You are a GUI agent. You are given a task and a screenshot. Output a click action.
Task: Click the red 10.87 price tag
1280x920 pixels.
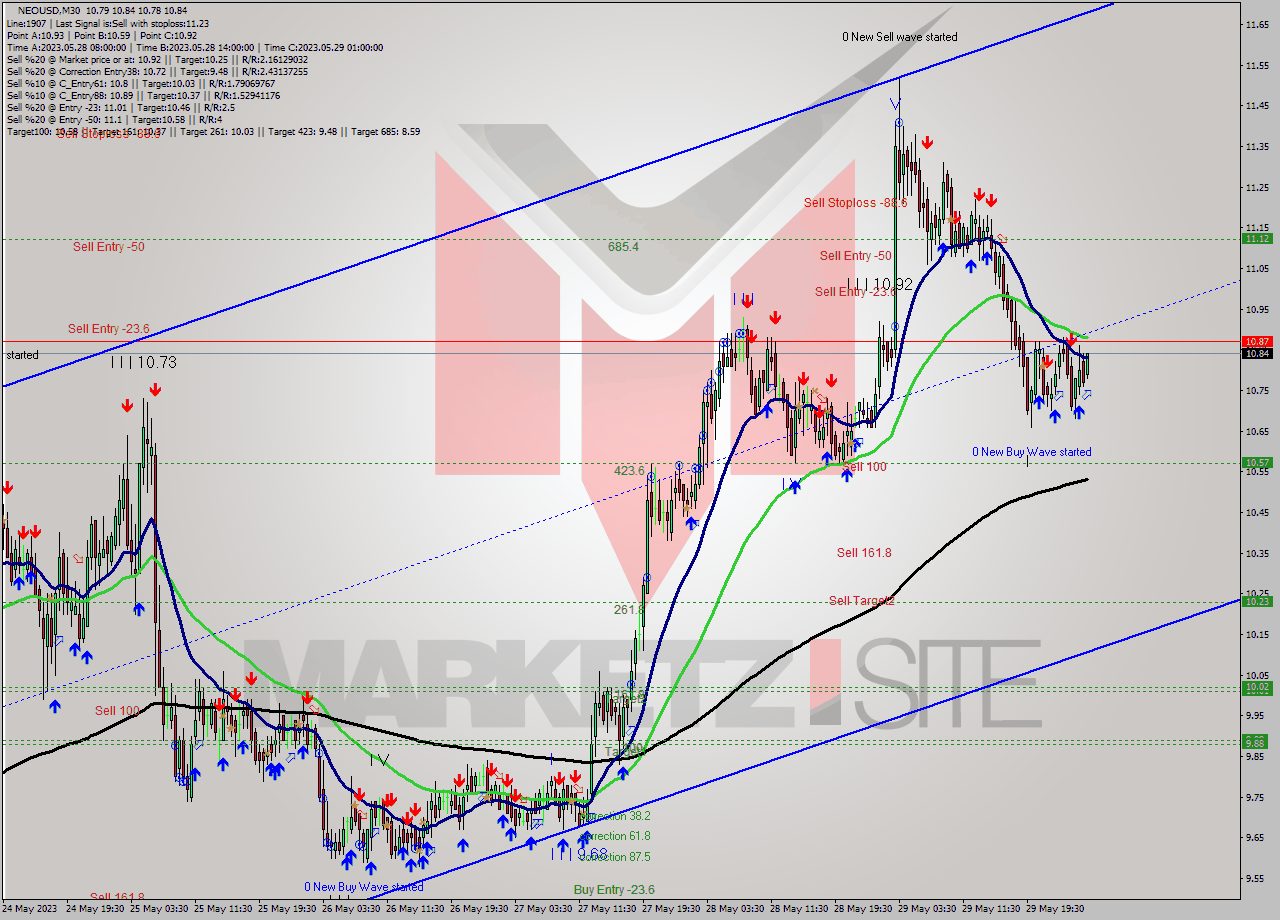(1257, 341)
